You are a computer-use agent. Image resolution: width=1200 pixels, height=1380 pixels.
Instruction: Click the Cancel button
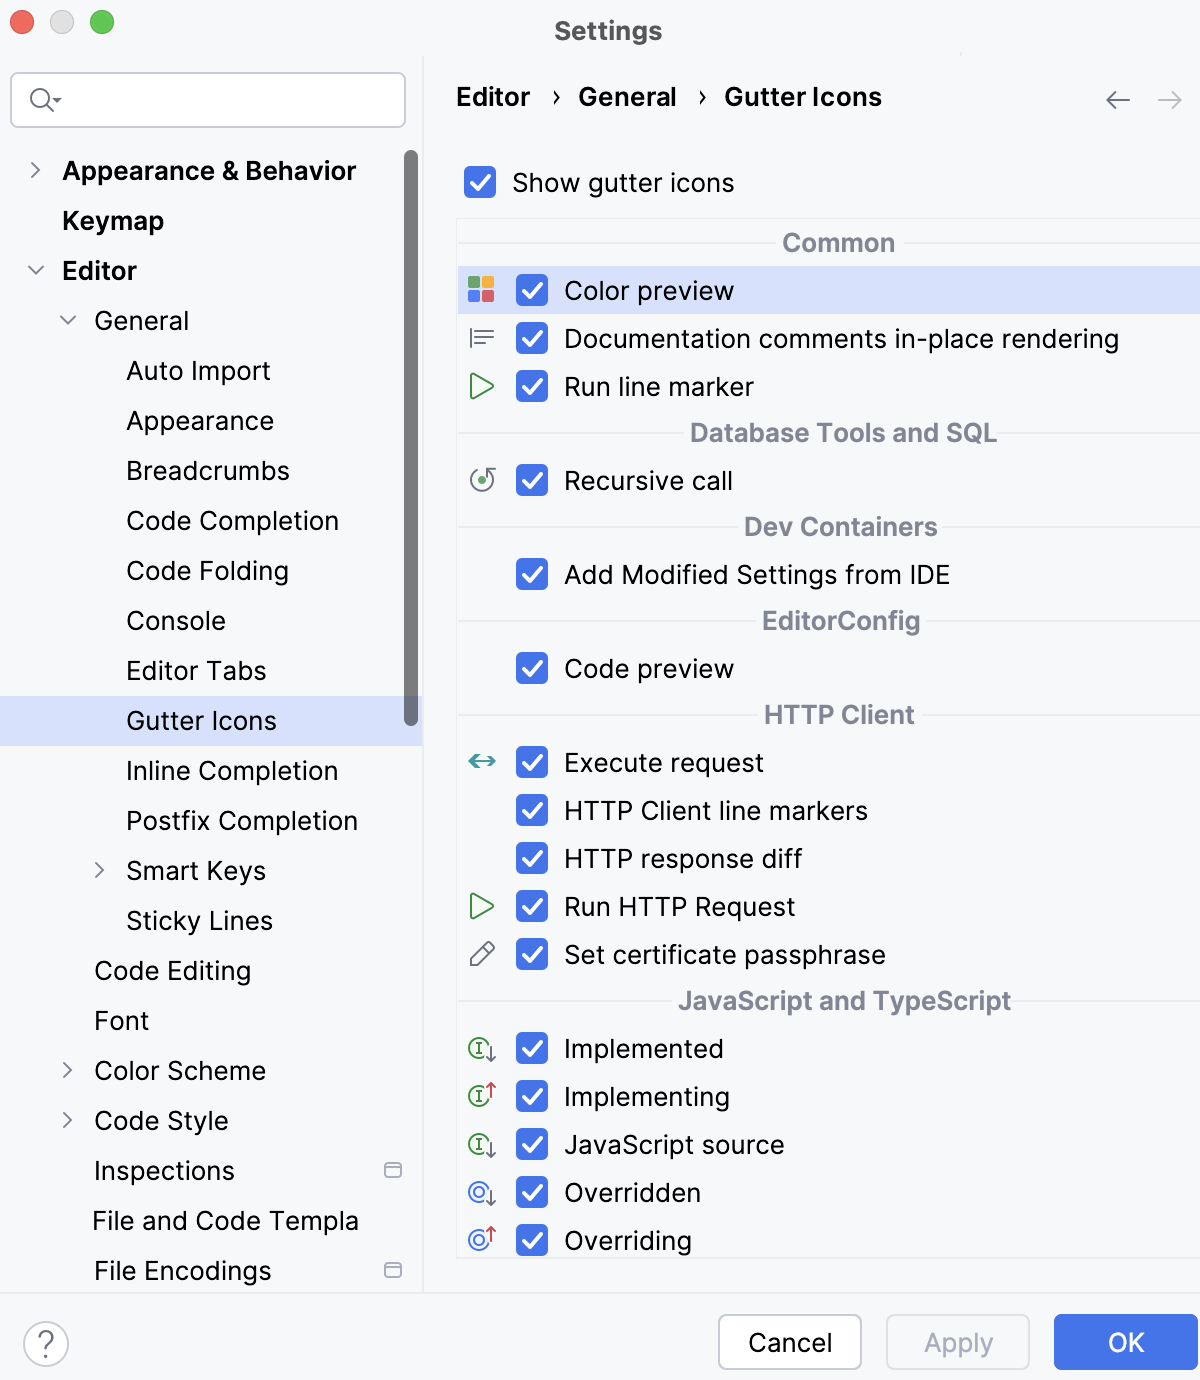click(x=789, y=1342)
